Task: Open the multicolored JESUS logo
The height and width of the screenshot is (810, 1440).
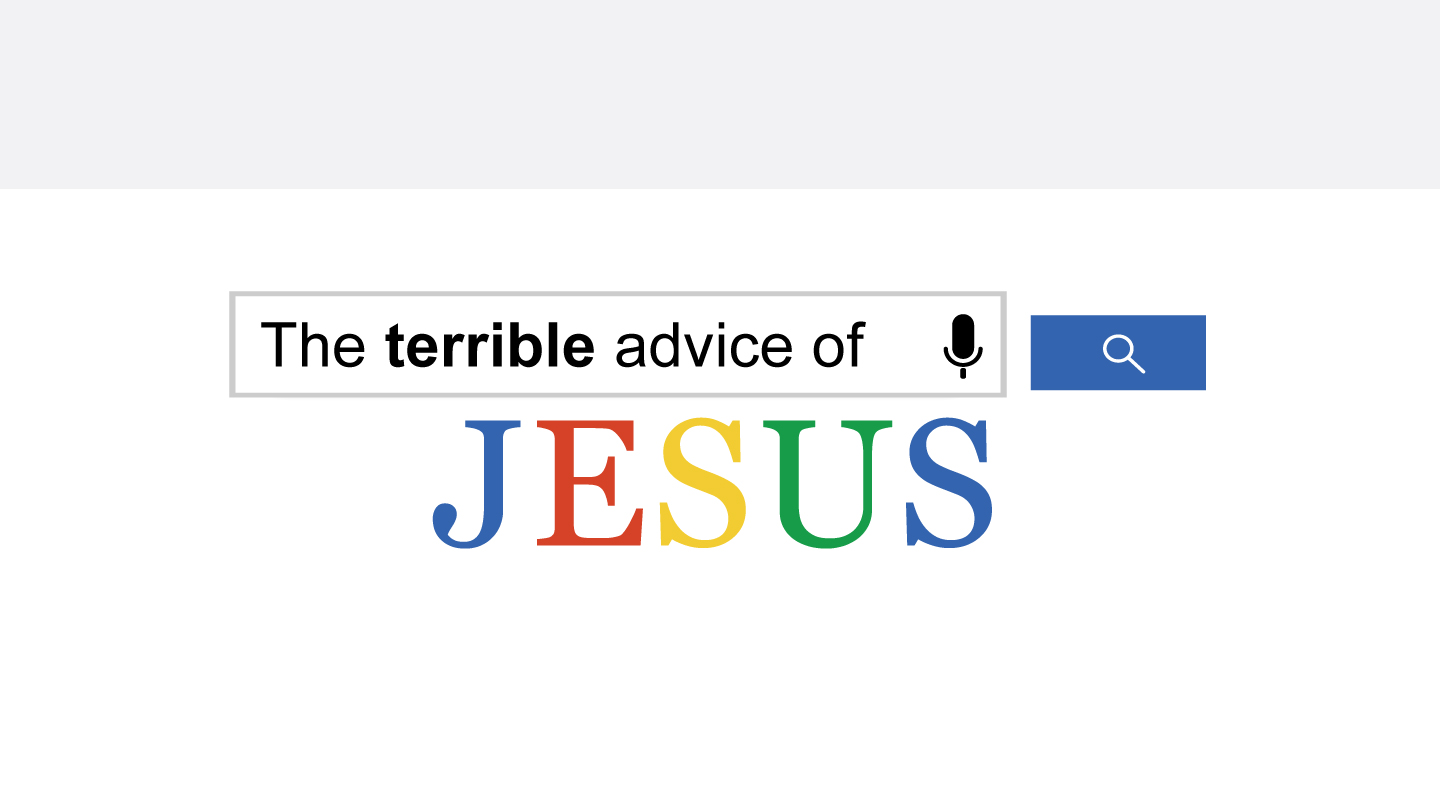Action: point(713,483)
